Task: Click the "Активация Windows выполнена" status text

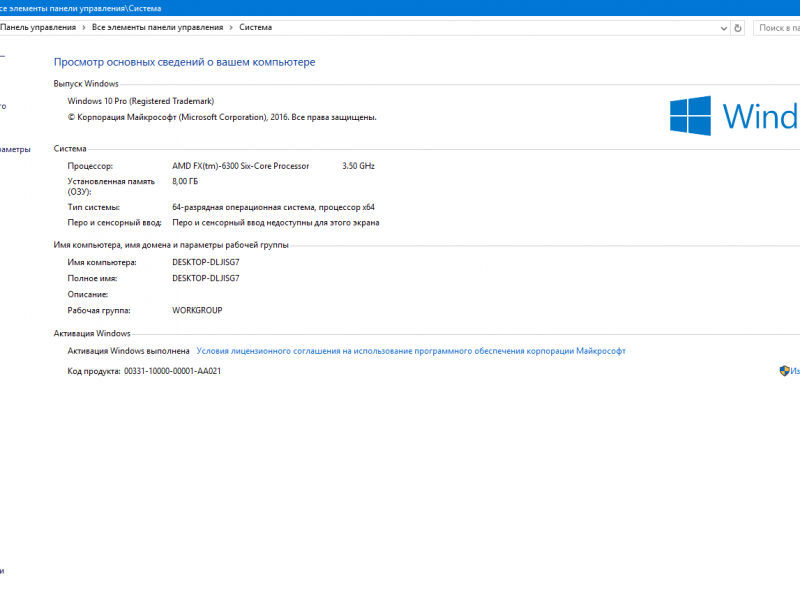Action: pyautogui.click(x=128, y=351)
